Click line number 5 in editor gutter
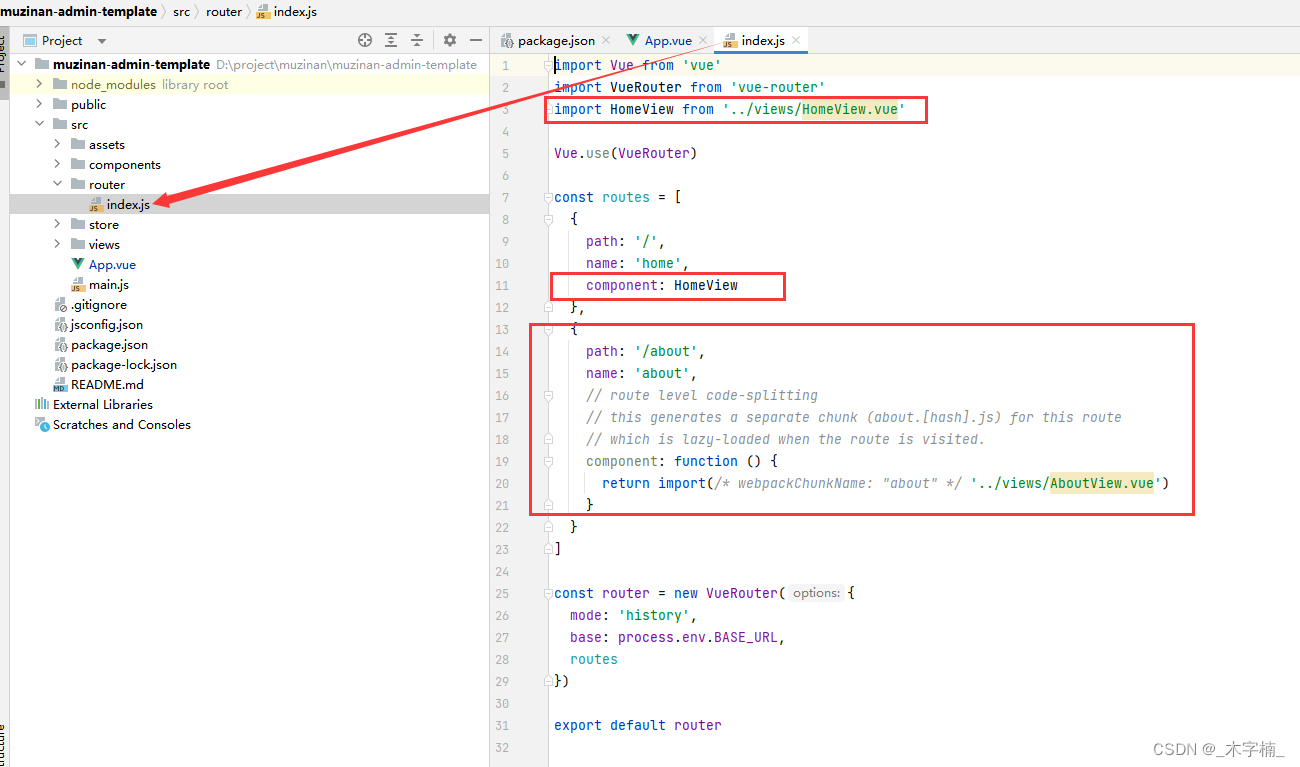This screenshot has width=1300, height=767. tap(505, 153)
